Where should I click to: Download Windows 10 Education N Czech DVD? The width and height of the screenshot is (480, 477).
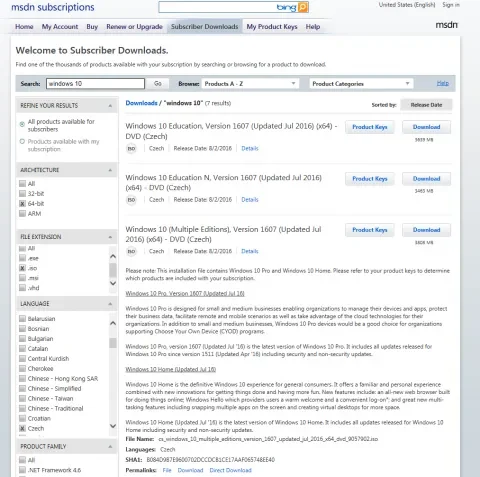(x=426, y=179)
